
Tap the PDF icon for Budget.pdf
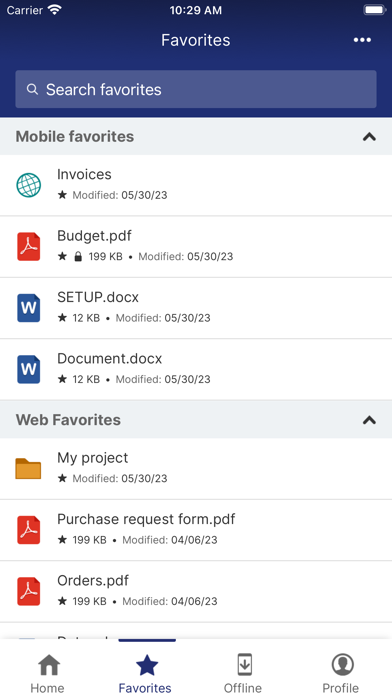pyautogui.click(x=29, y=247)
